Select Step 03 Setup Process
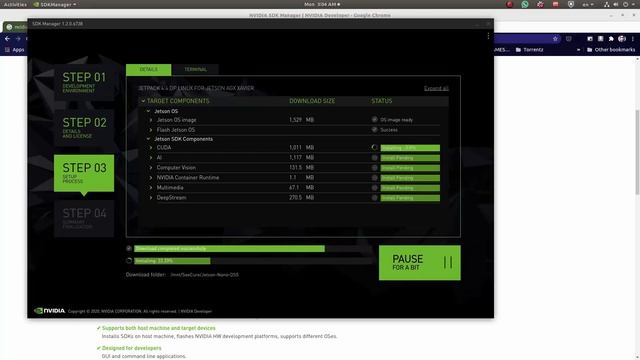This screenshot has width=640, height=360. [84, 173]
